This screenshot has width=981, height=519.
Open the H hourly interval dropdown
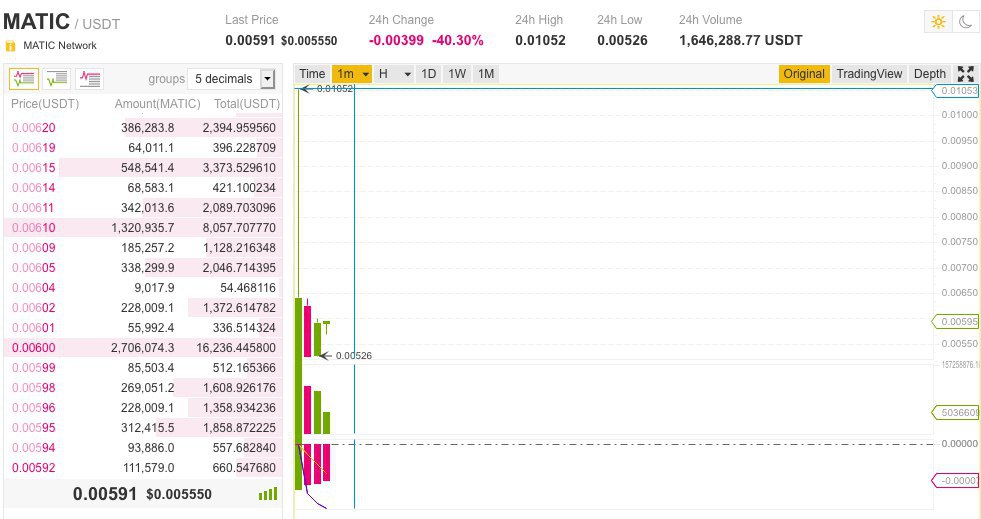395,74
